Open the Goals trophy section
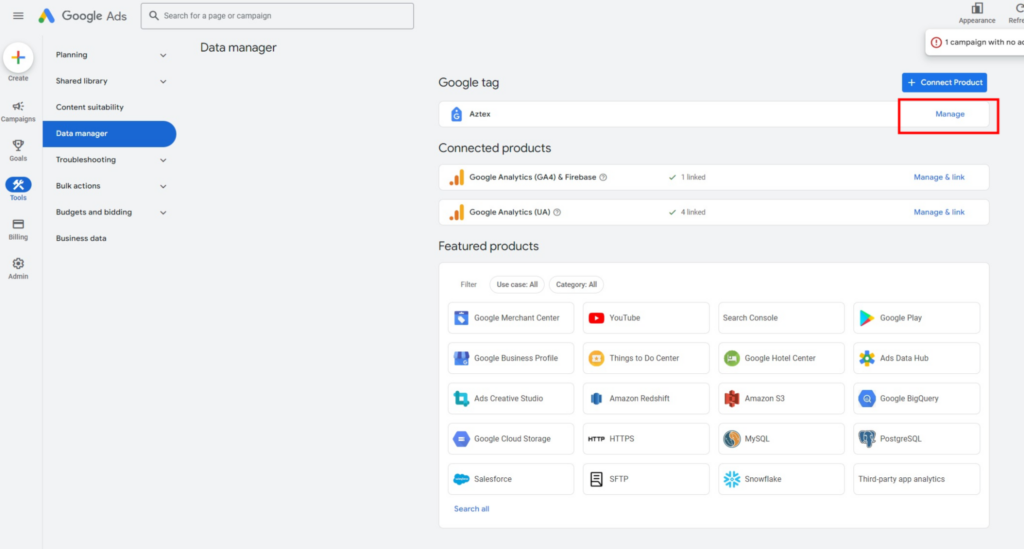The height and width of the screenshot is (549, 1024). click(18, 150)
